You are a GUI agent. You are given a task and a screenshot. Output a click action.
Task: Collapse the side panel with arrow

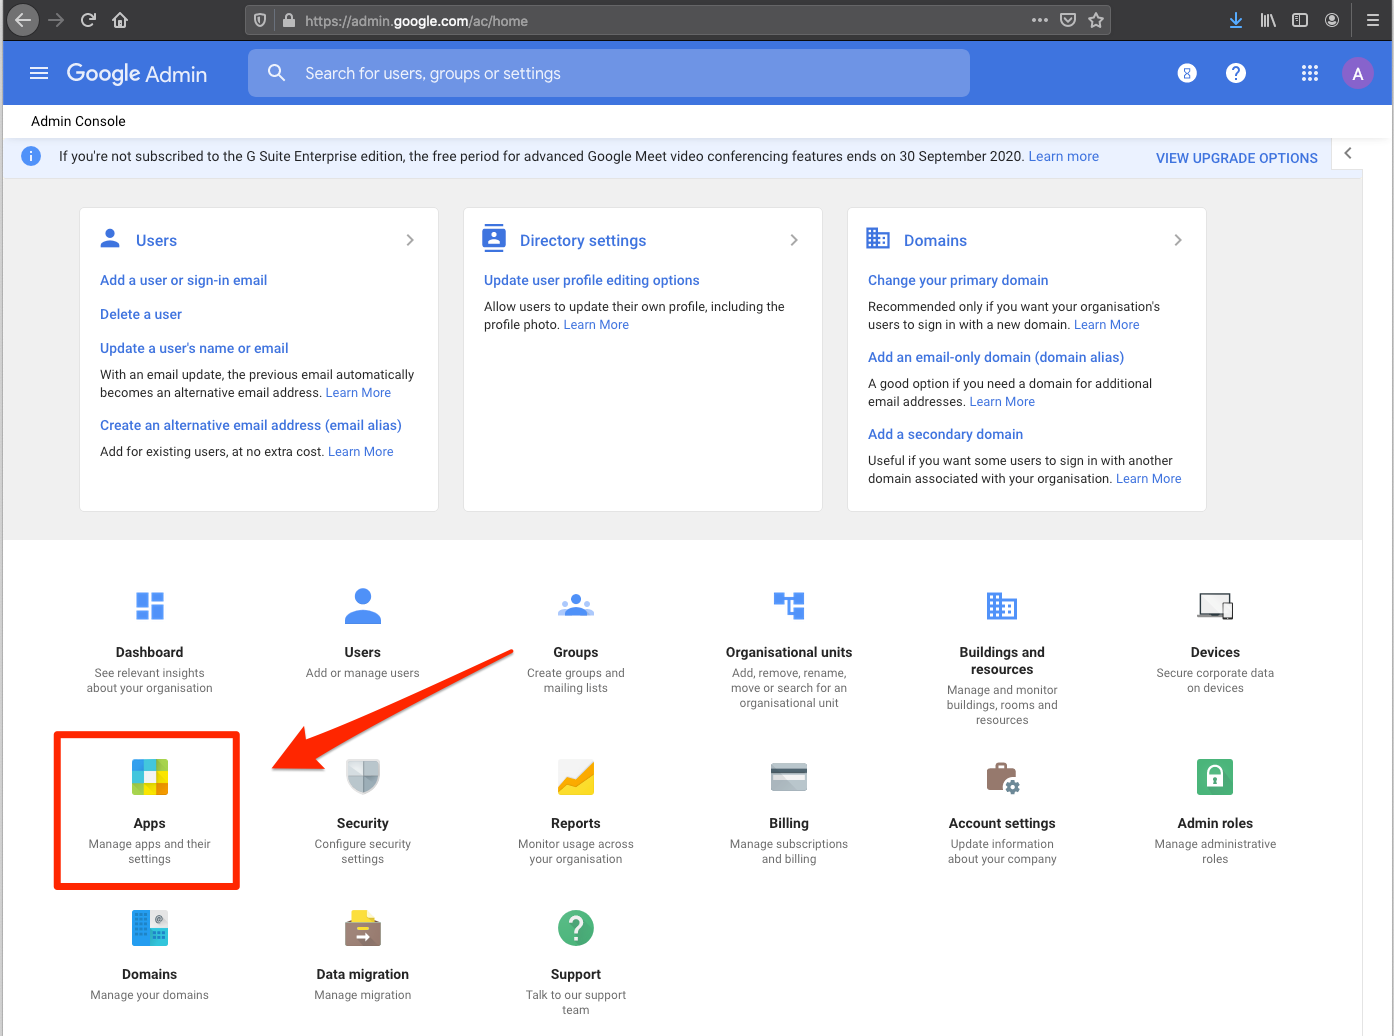(x=1348, y=153)
